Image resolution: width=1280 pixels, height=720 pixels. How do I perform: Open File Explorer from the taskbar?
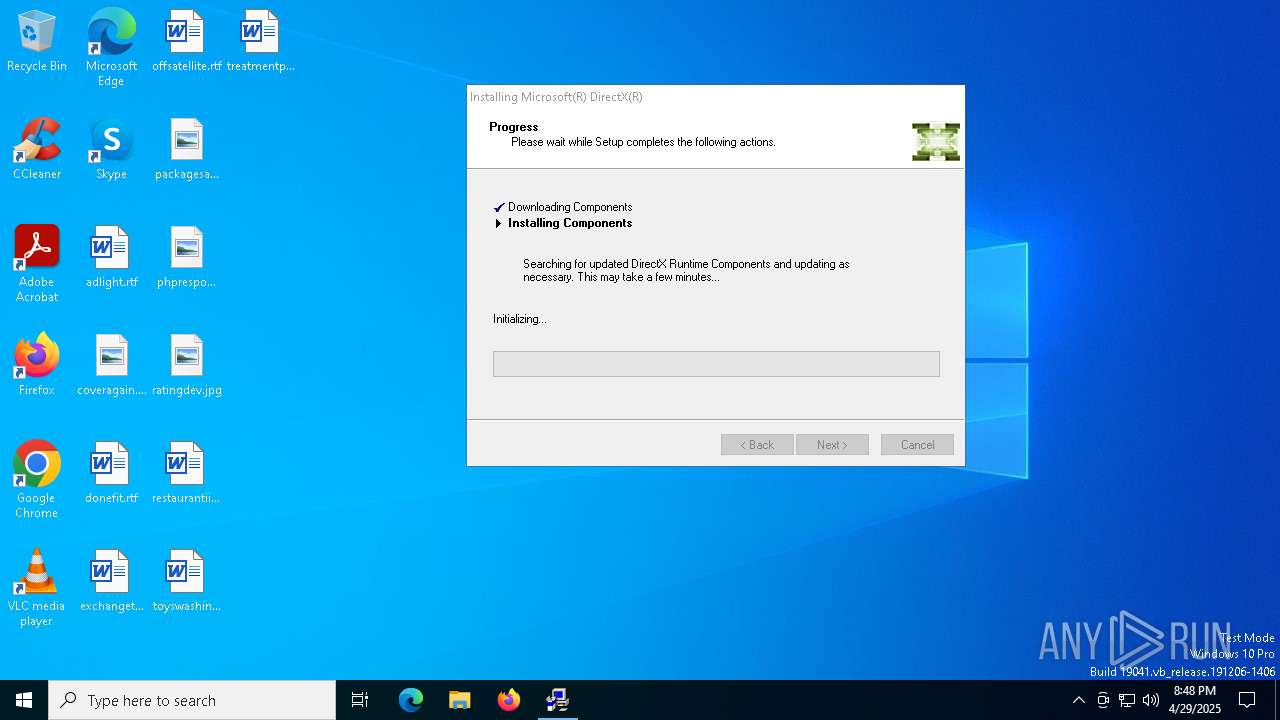tap(460, 700)
